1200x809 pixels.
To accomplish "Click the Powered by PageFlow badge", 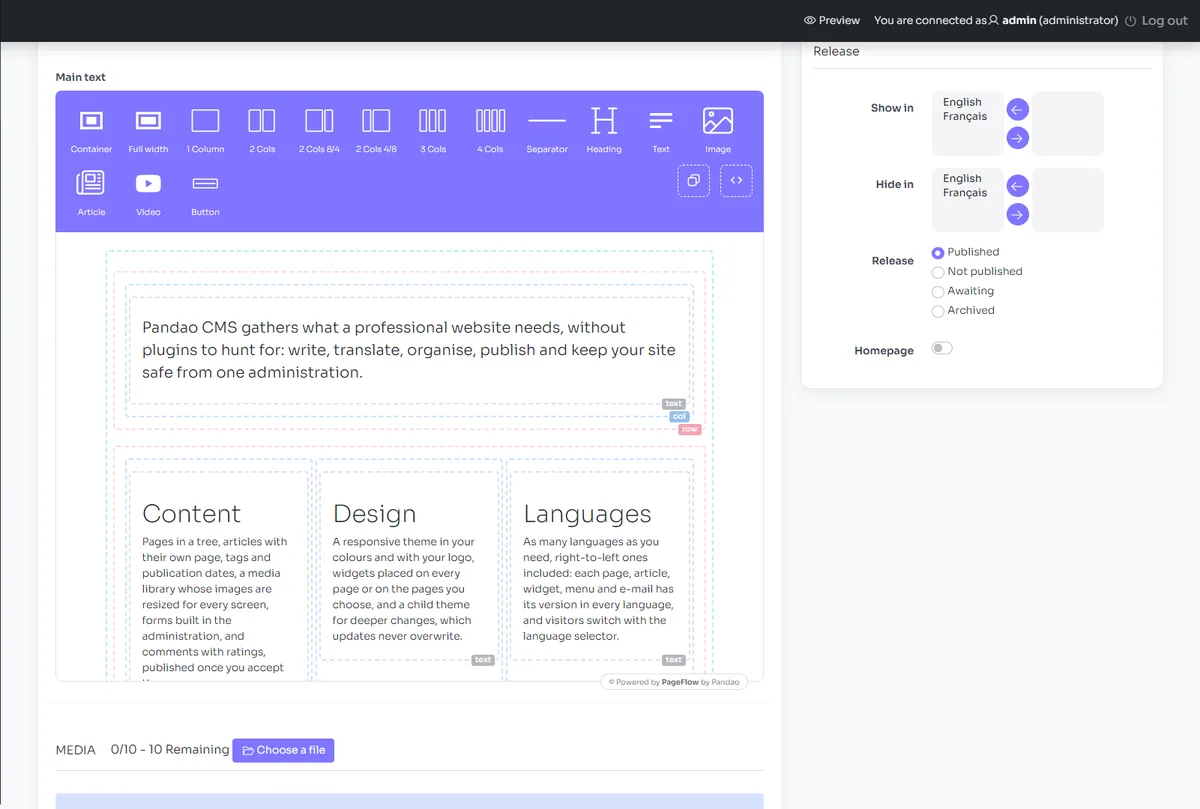I will tap(674, 682).
